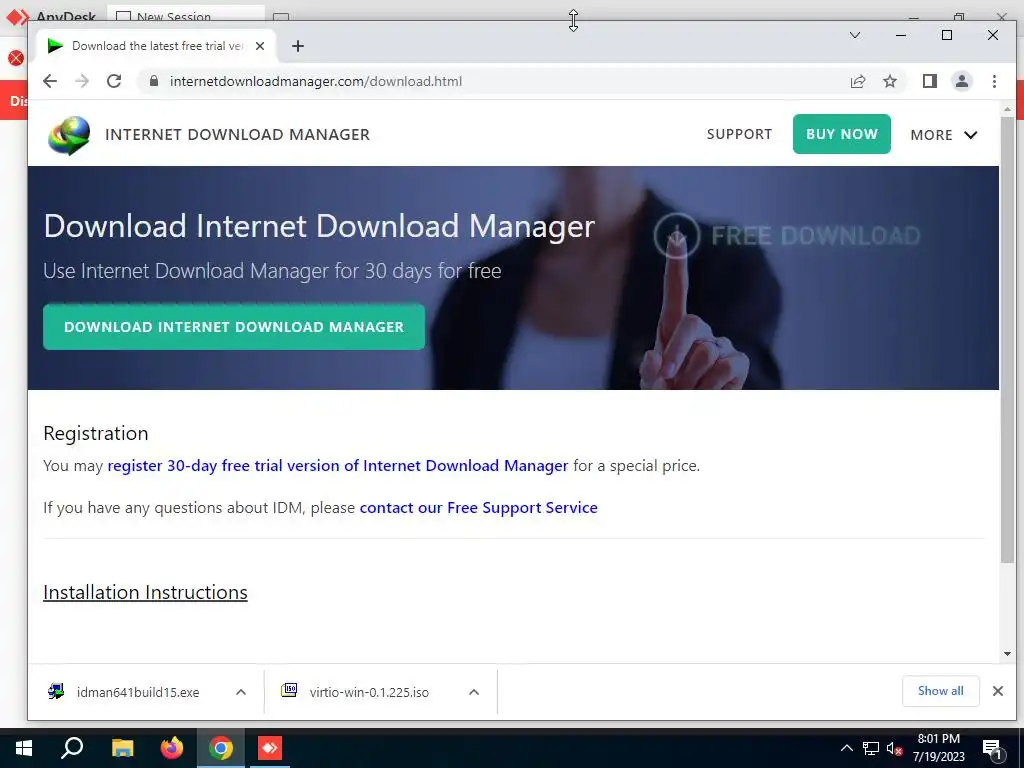Open options for virtio-win-0.1.225.iso download
The width and height of the screenshot is (1024, 768).
point(474,692)
